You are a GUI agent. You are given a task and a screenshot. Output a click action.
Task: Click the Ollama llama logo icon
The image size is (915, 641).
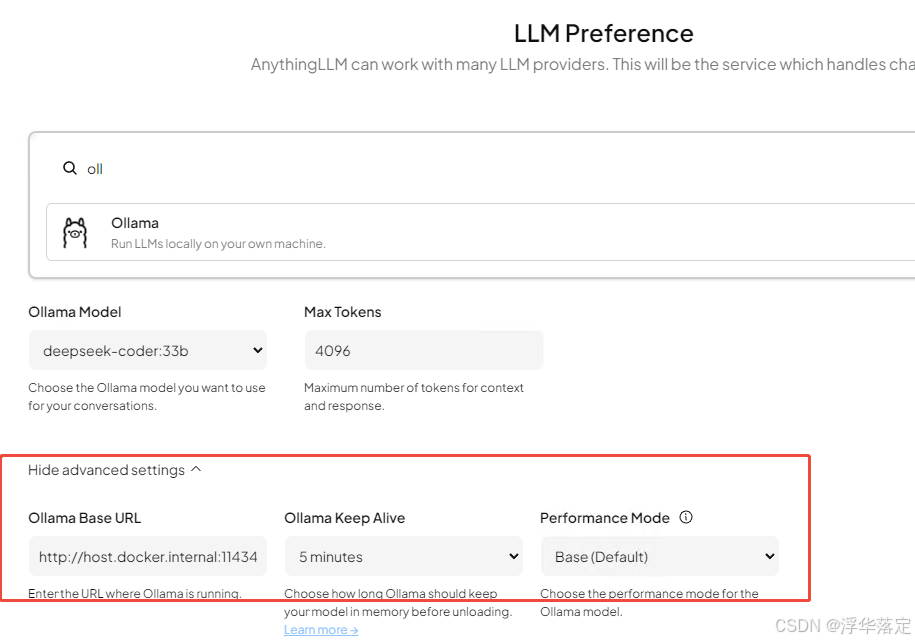tap(75, 233)
